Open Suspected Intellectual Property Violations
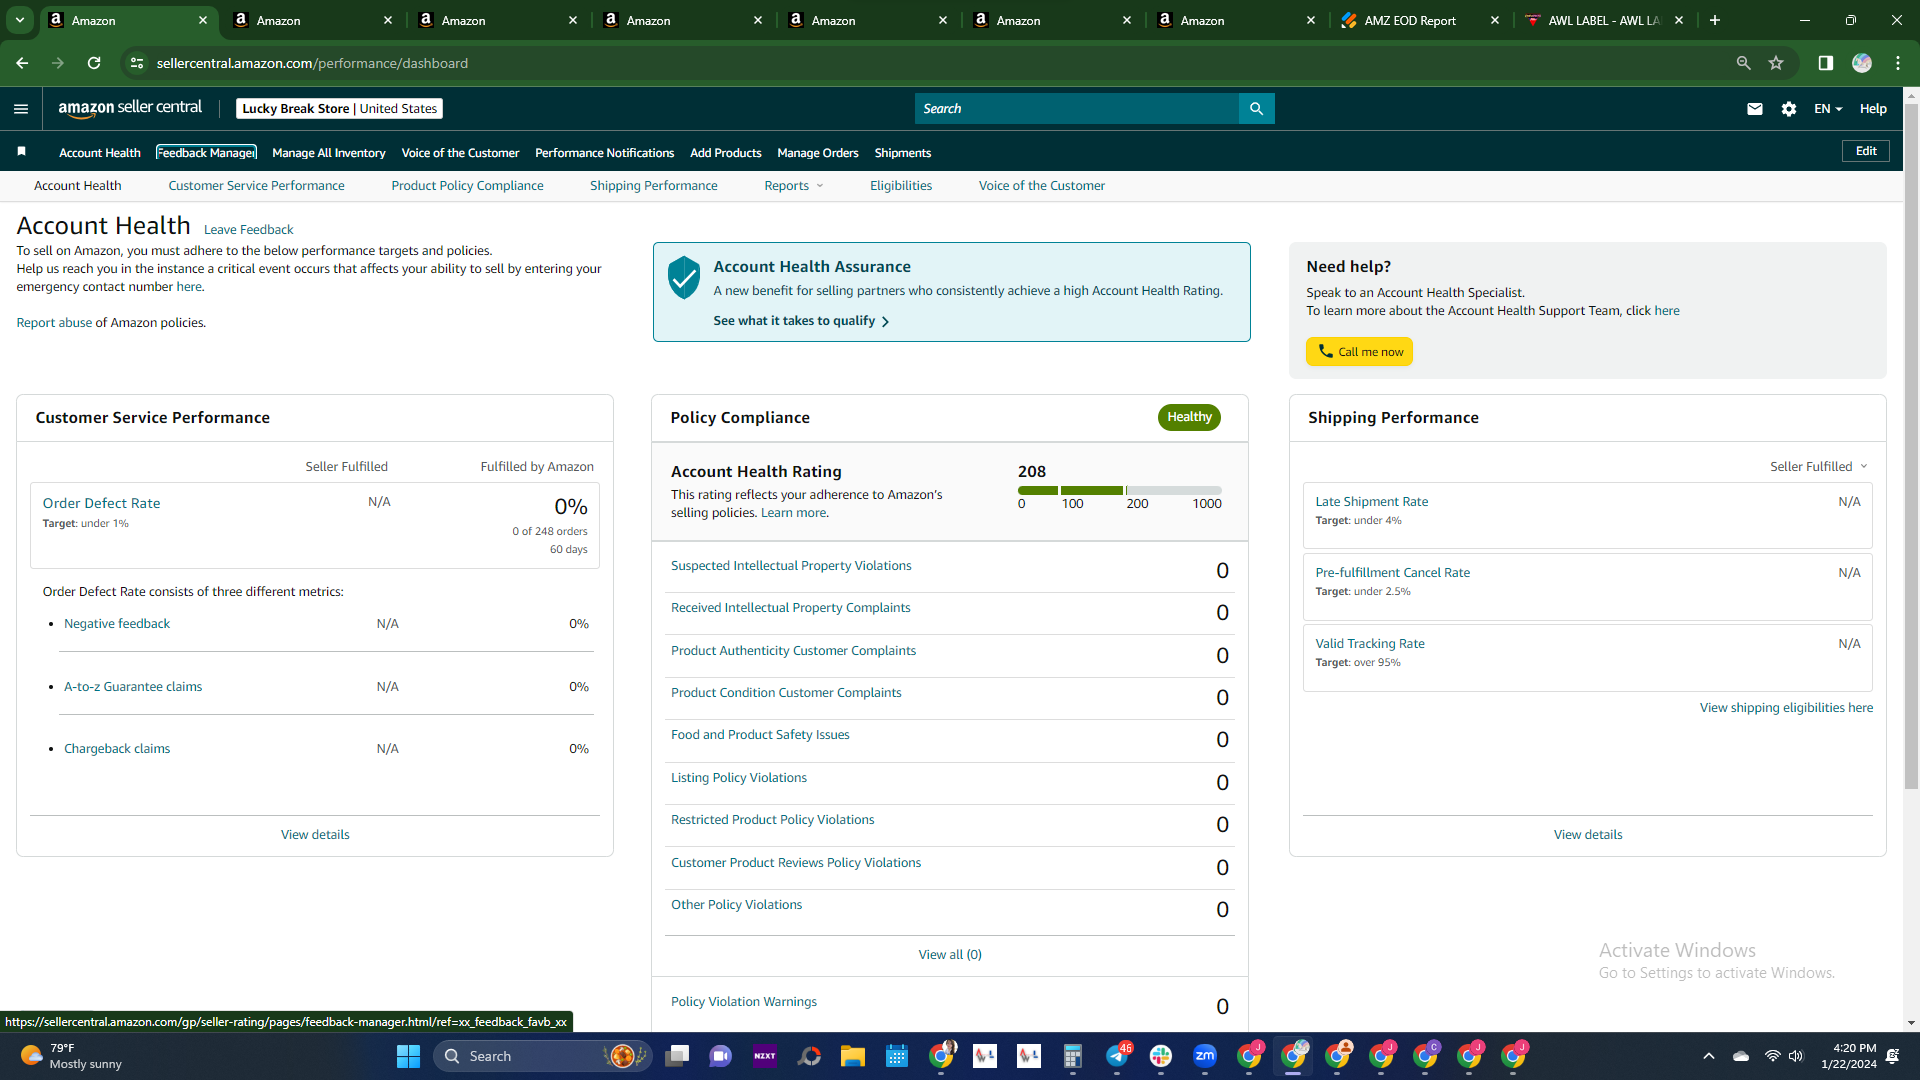This screenshot has width=1920, height=1080. [x=791, y=566]
